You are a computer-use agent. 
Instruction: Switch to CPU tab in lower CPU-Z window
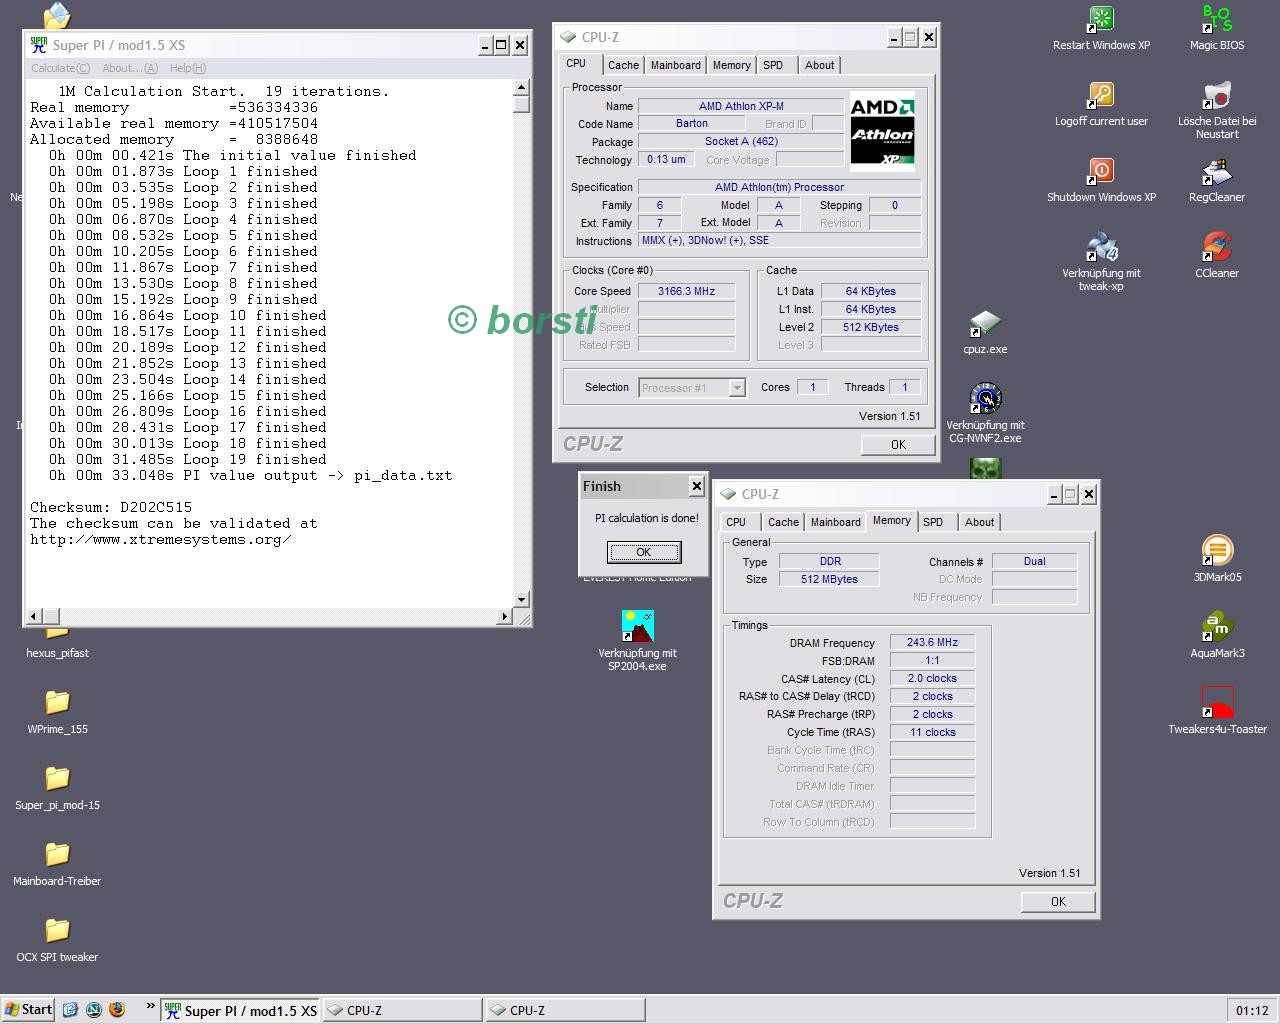[x=736, y=522]
